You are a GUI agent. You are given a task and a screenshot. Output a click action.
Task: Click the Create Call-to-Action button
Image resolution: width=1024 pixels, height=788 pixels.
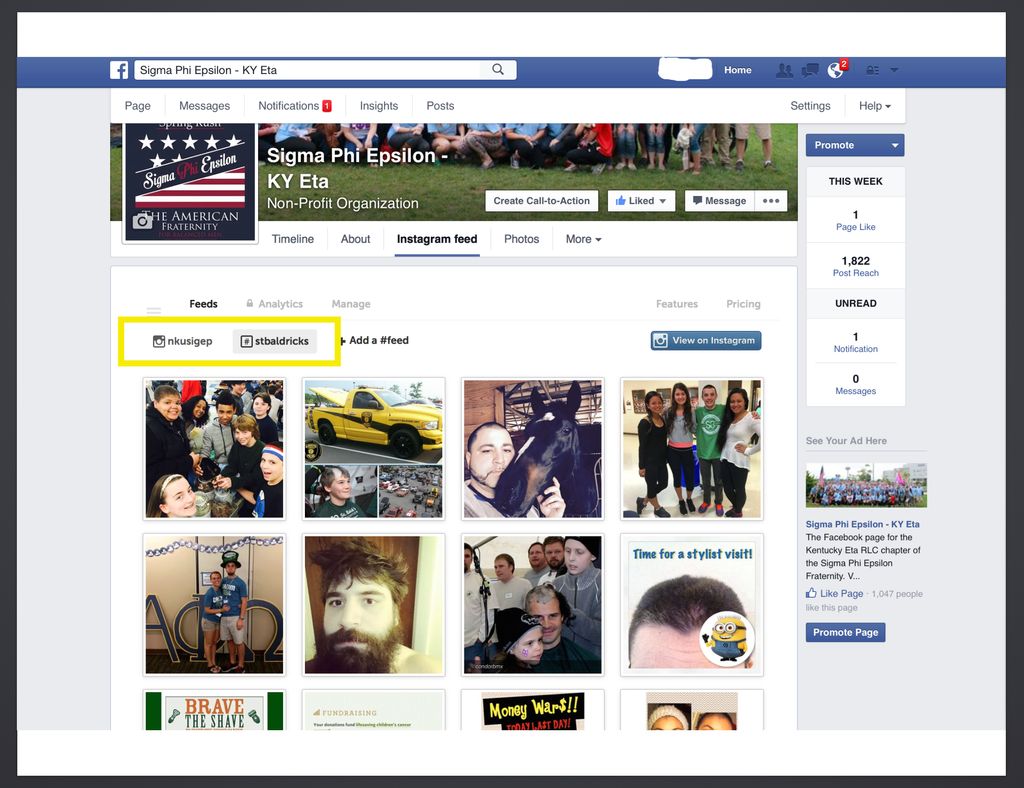click(541, 200)
